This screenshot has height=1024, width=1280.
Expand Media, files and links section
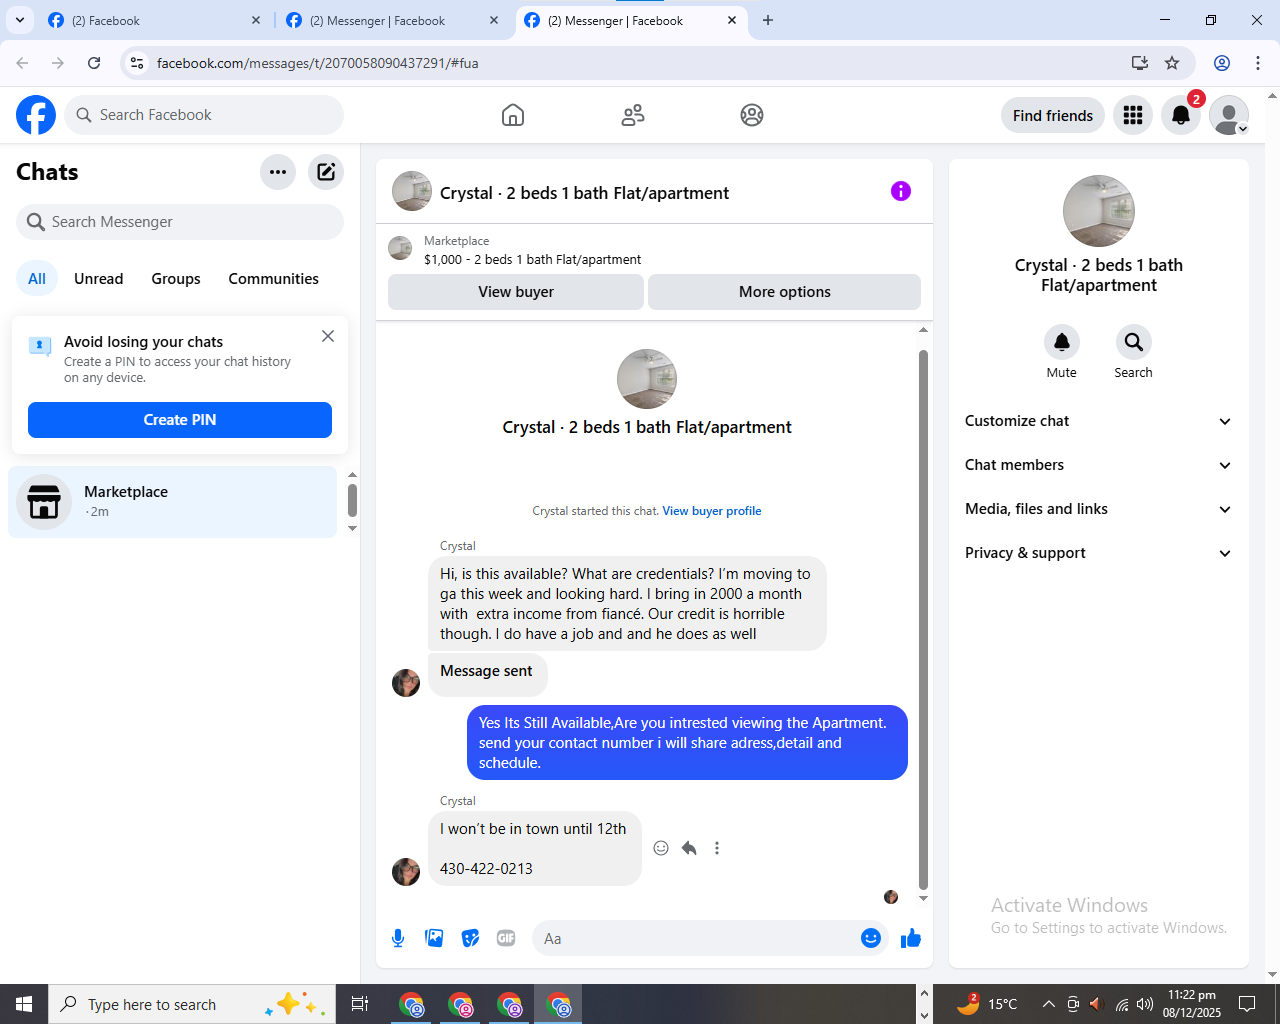pos(1098,509)
